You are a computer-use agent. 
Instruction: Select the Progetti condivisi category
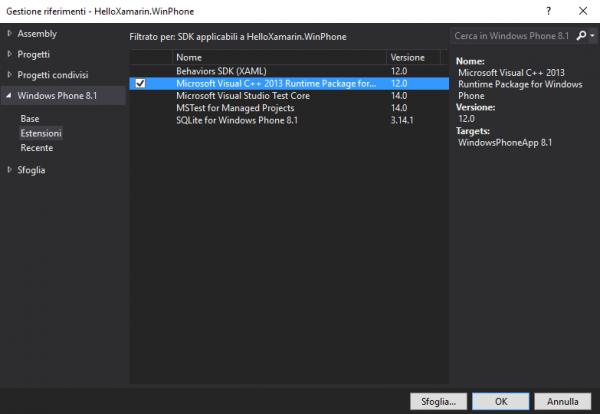pos(53,75)
